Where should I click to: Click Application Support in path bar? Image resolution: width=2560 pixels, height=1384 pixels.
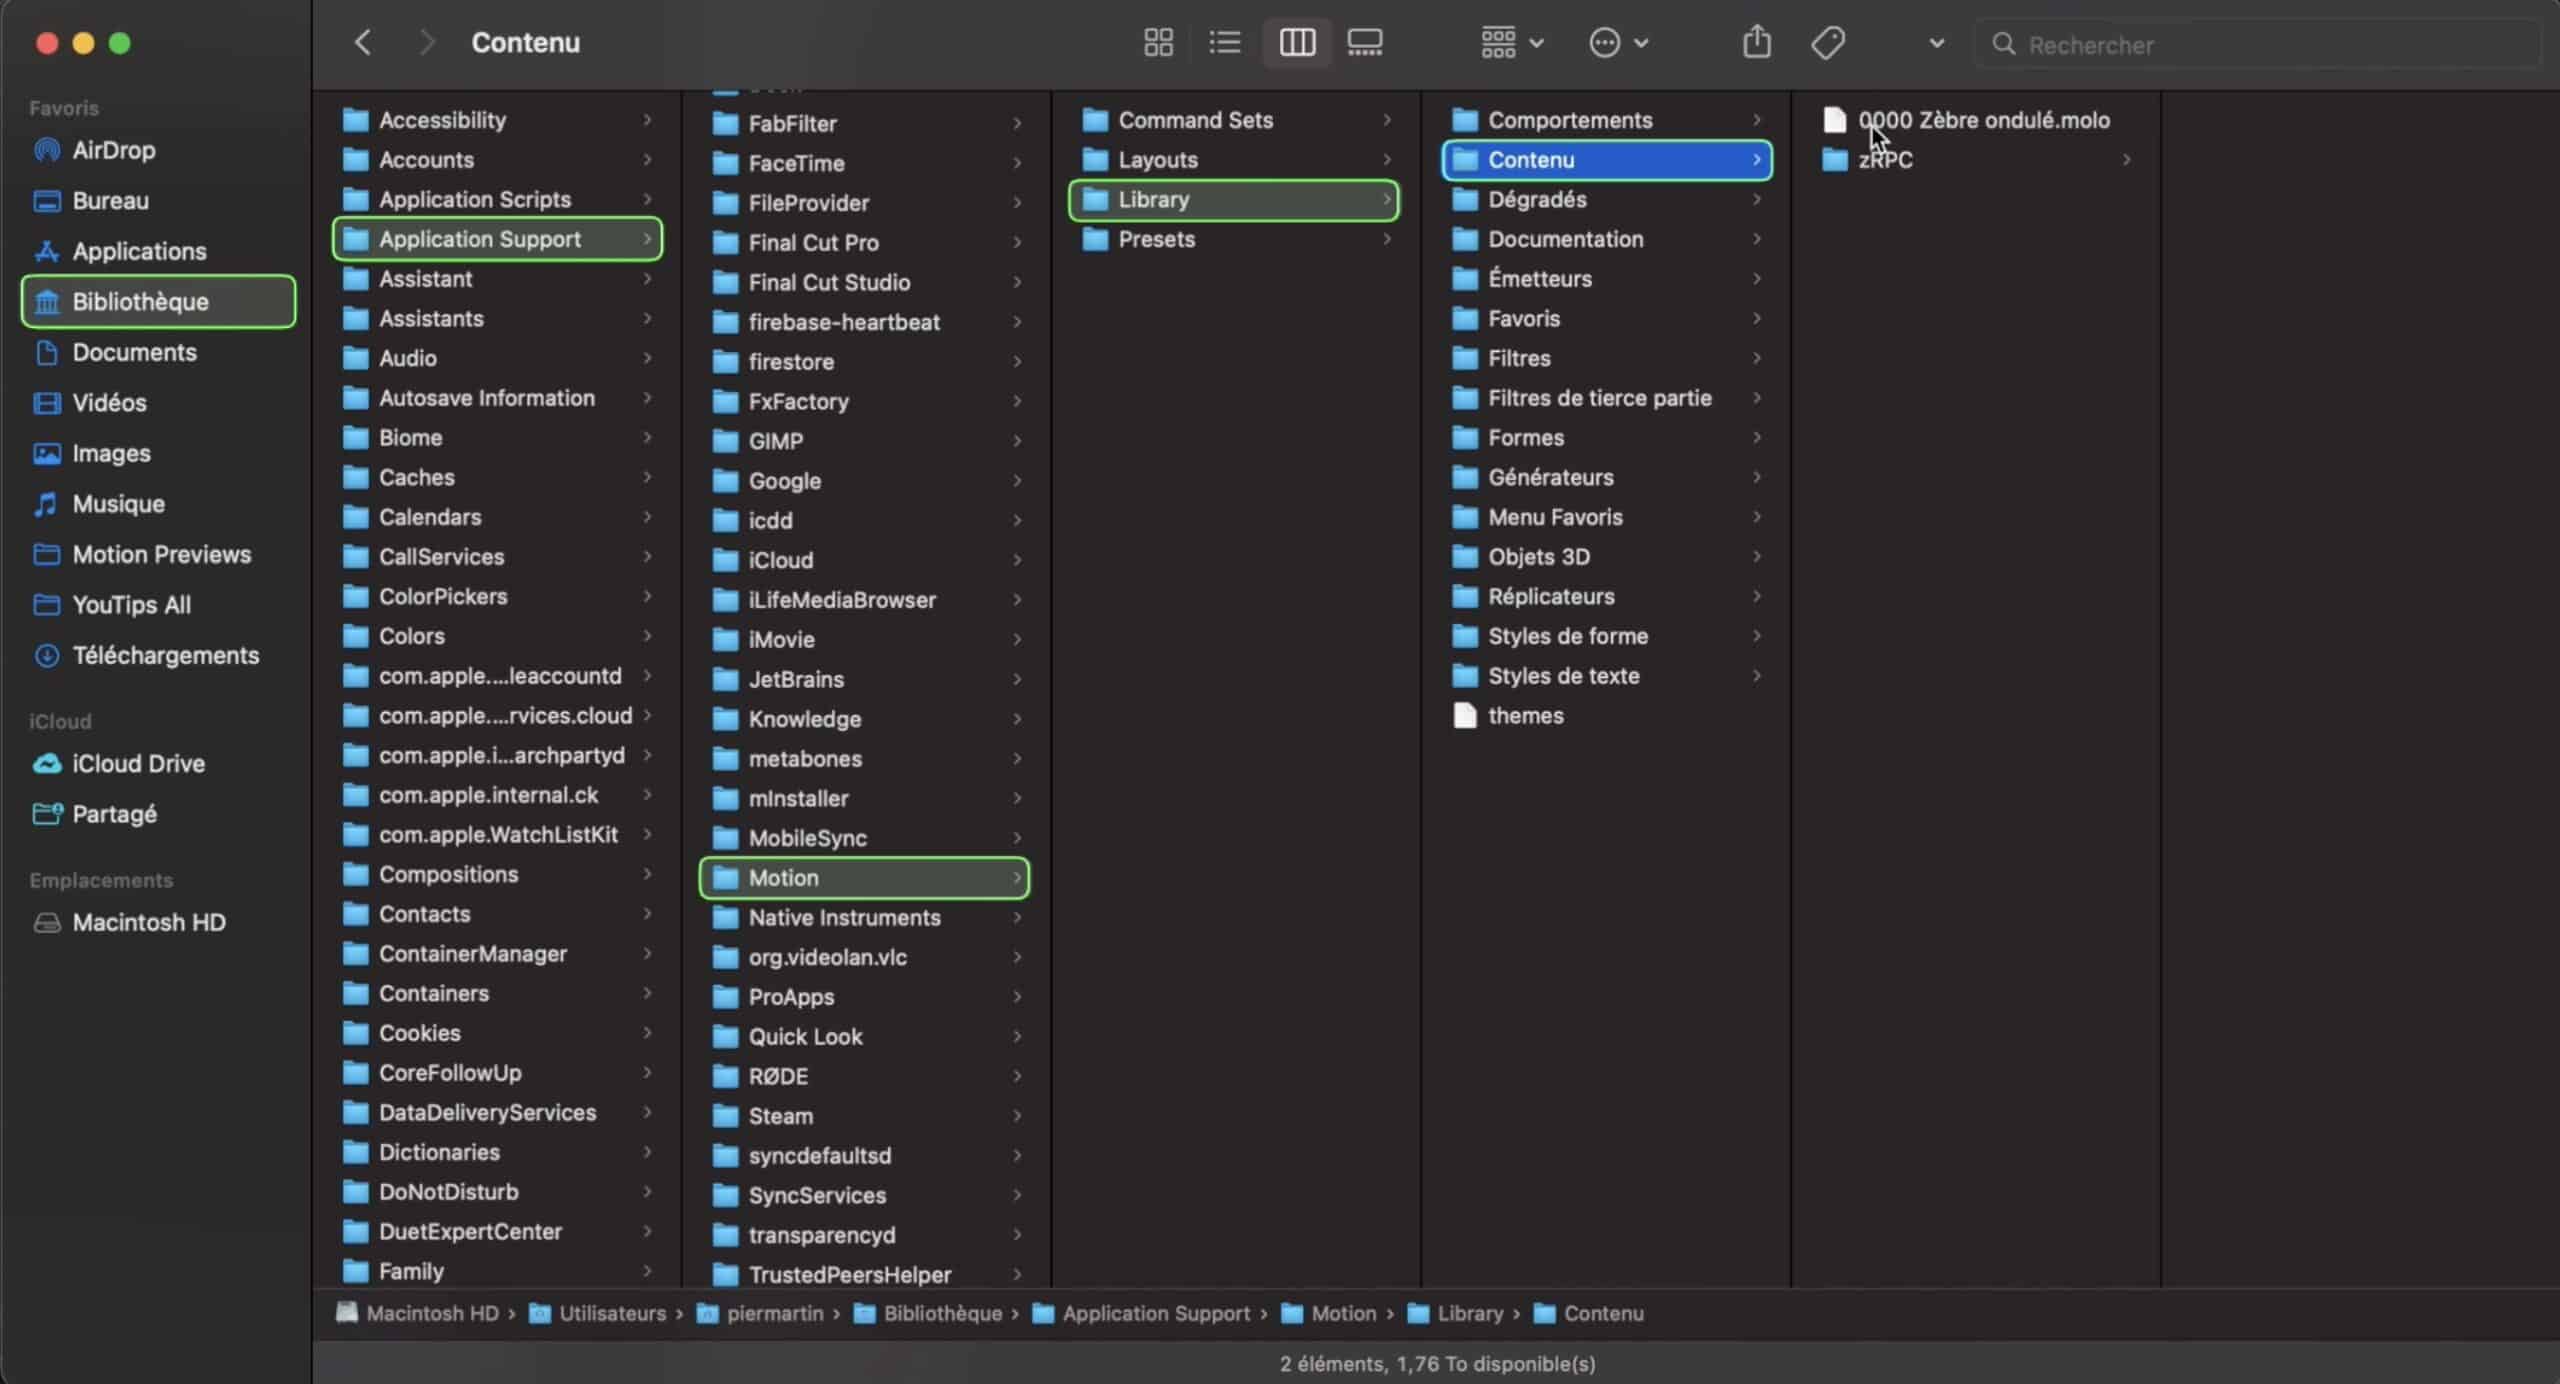(1140, 1313)
